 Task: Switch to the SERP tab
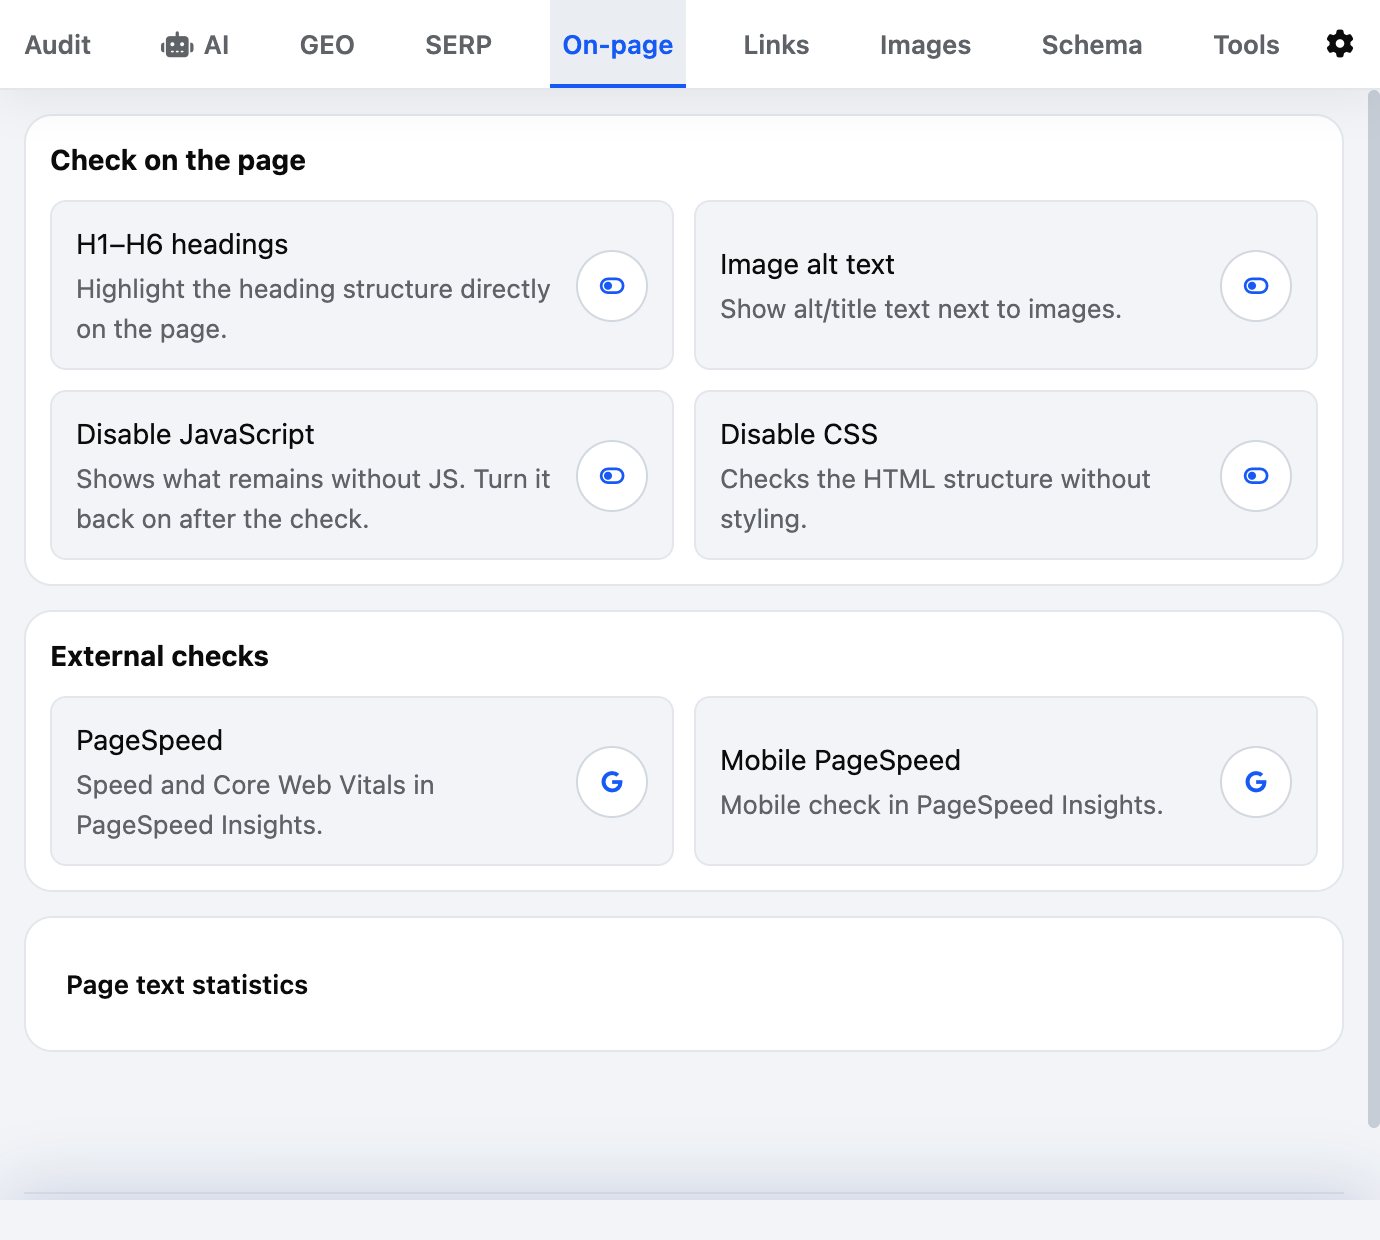[458, 45]
